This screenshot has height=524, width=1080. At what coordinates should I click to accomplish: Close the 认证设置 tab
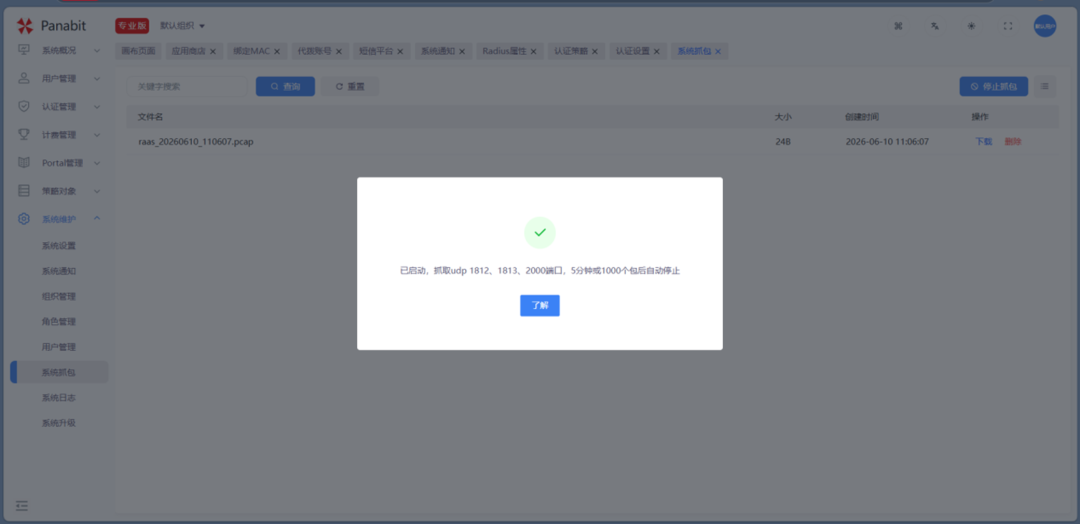pos(656,52)
